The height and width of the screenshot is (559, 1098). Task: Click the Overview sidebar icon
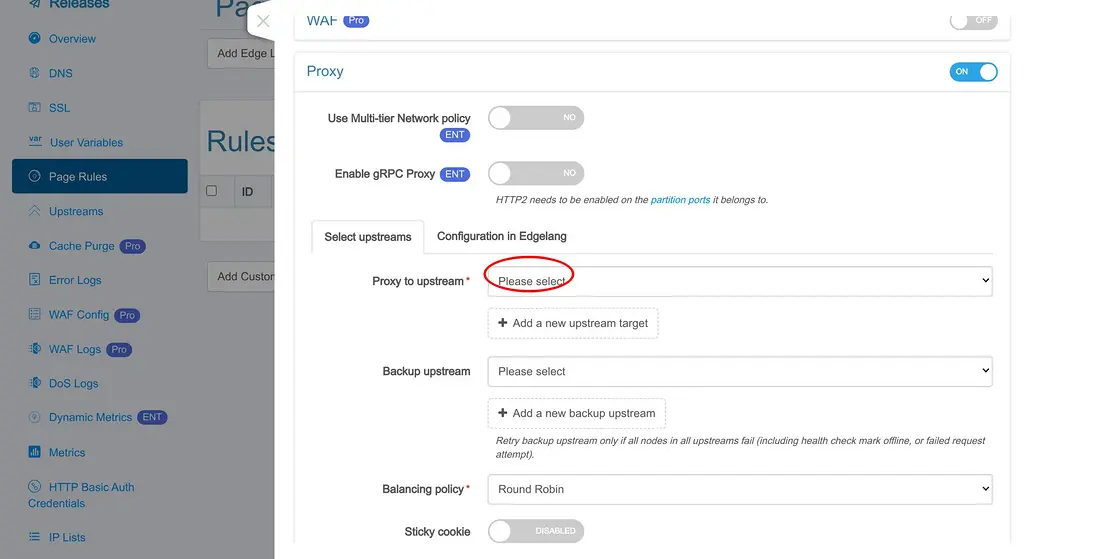point(35,39)
